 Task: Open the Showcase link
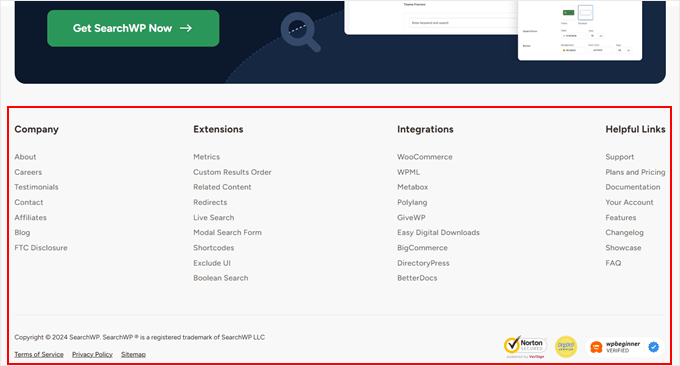623,248
